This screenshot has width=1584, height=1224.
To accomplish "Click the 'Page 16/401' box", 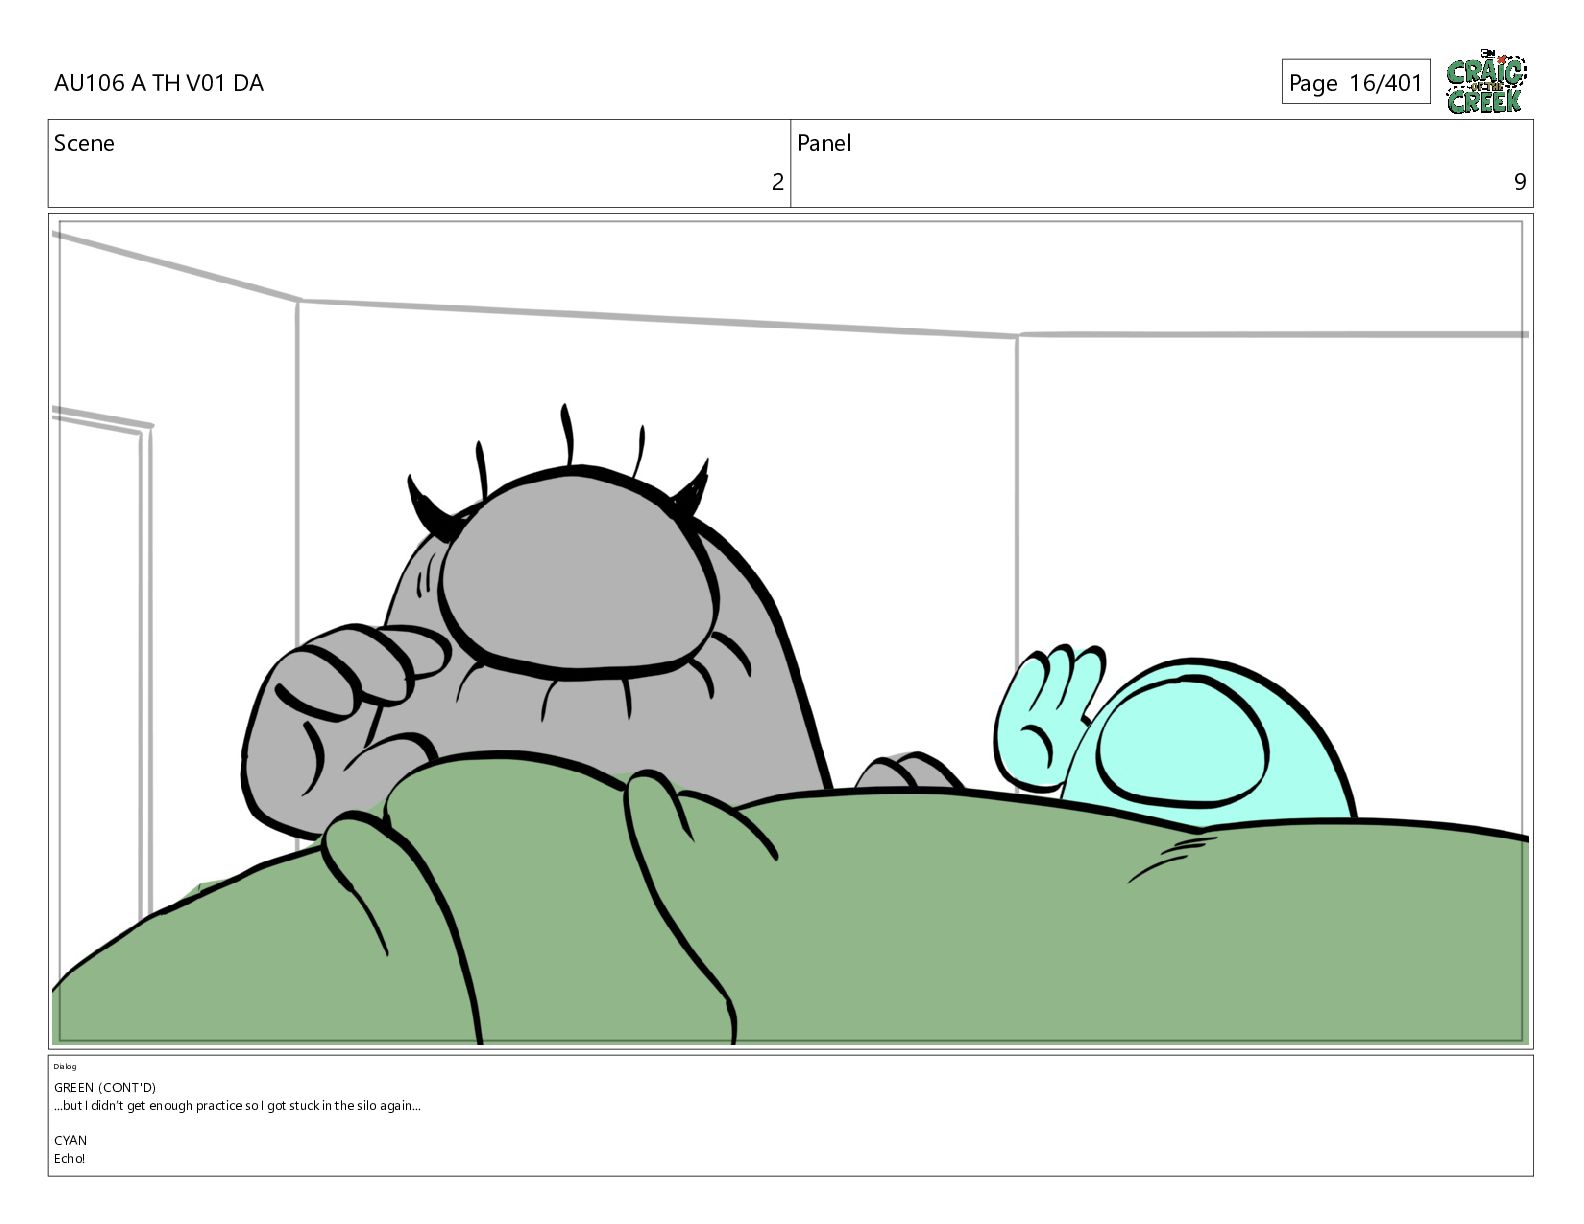I will pyautogui.click(x=1355, y=82).
